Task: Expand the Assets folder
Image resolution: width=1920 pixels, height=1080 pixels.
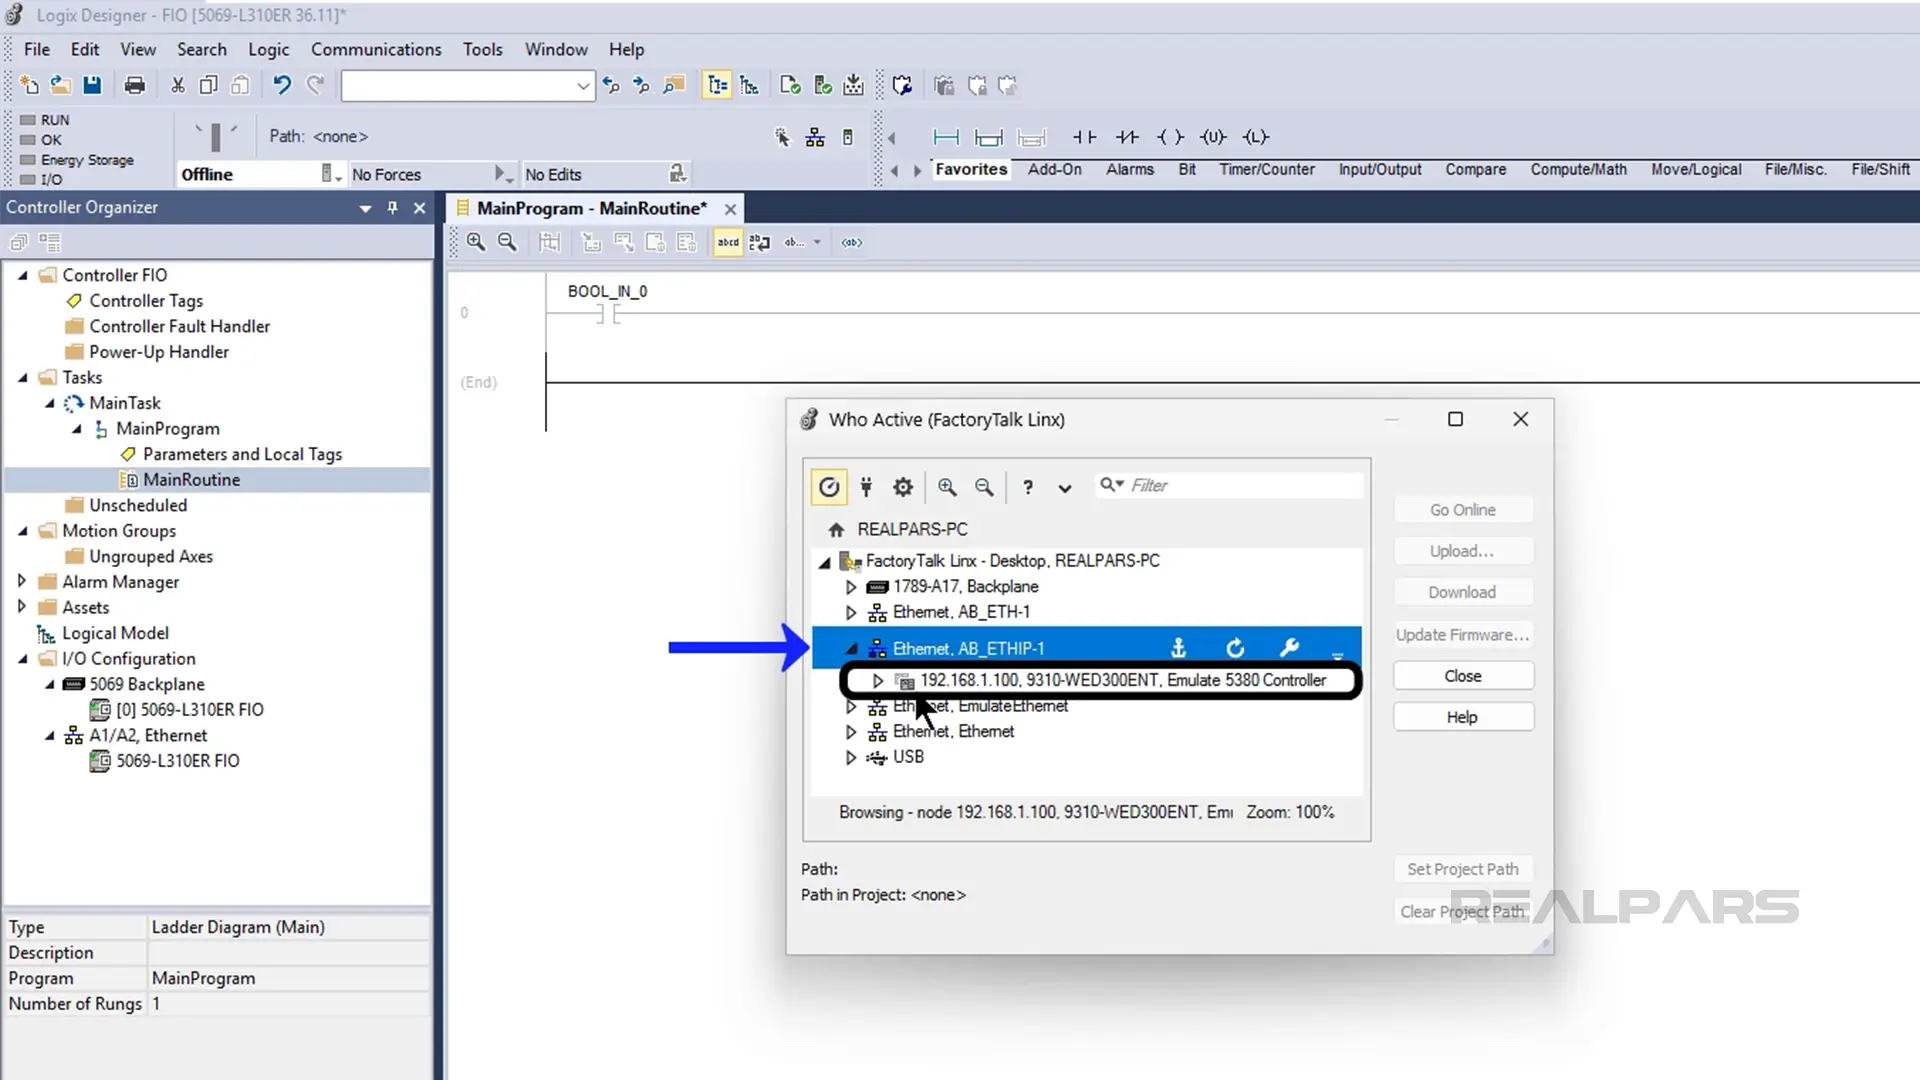Action: pyautogui.click(x=22, y=606)
